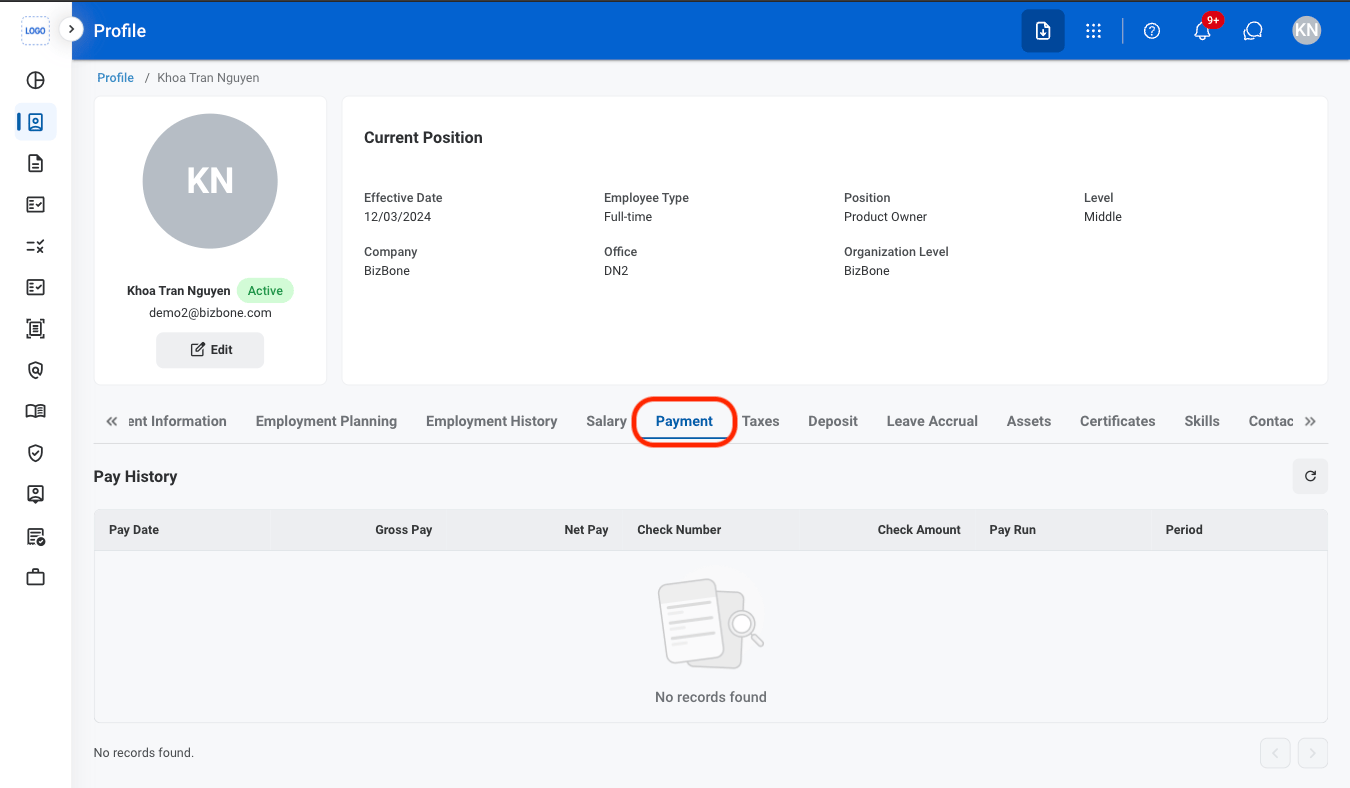Switch to the Employment Planning tab
This screenshot has height=788, width=1350.
tap(326, 421)
